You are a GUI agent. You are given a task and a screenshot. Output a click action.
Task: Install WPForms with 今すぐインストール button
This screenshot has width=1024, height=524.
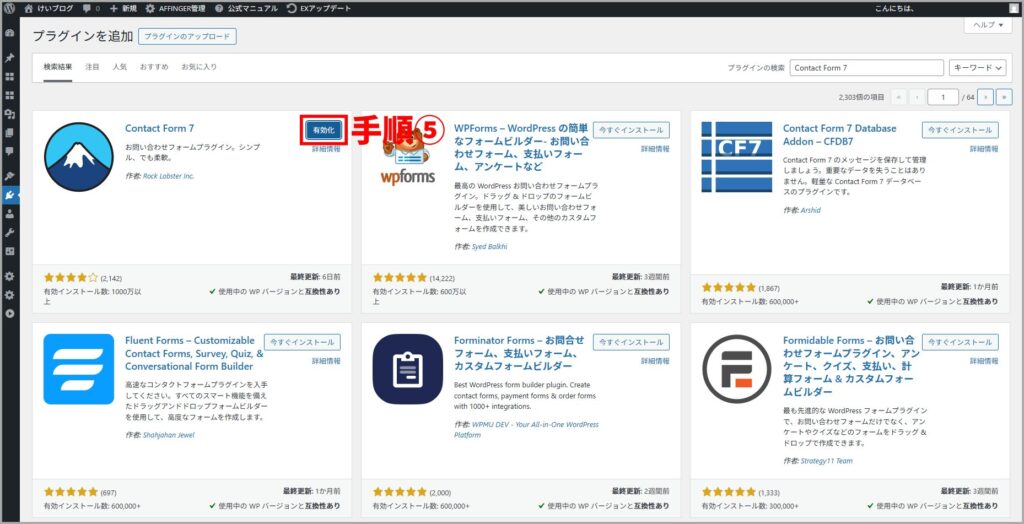tap(630, 130)
